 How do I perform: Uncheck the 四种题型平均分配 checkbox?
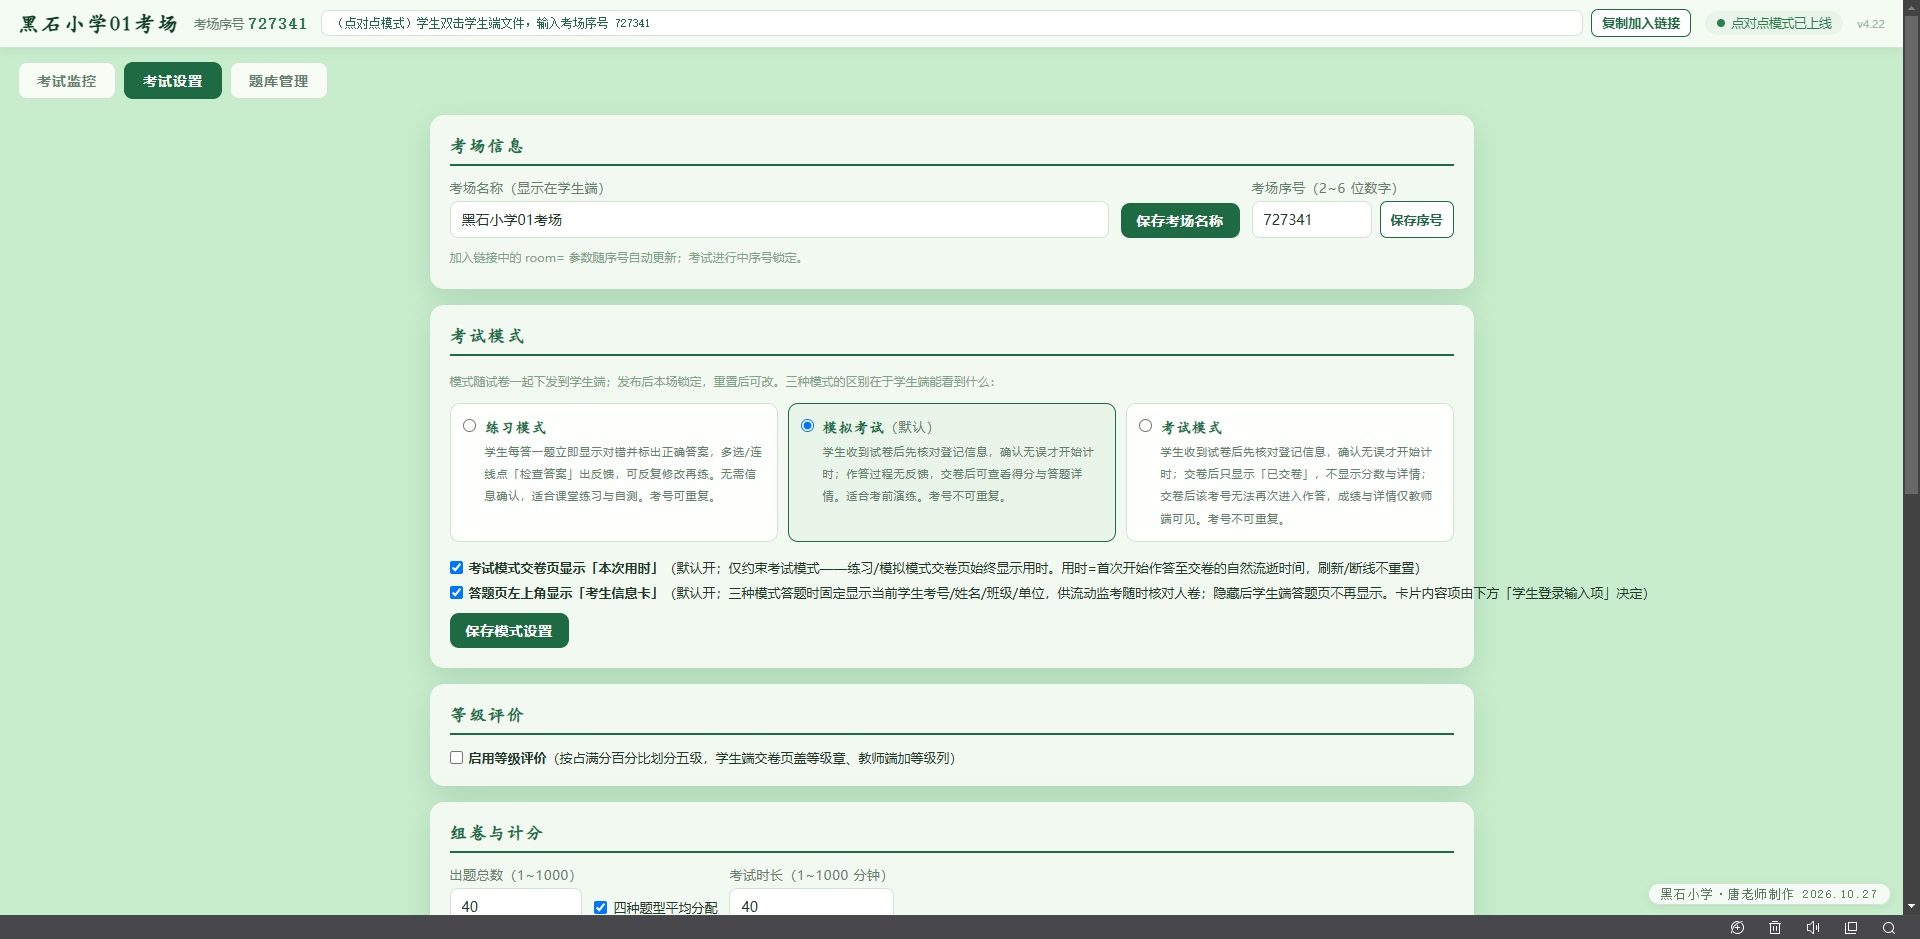600,908
